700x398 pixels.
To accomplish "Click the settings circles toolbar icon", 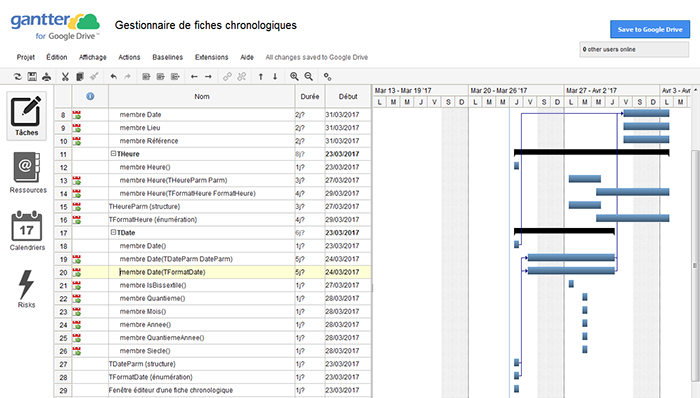I will [327, 76].
